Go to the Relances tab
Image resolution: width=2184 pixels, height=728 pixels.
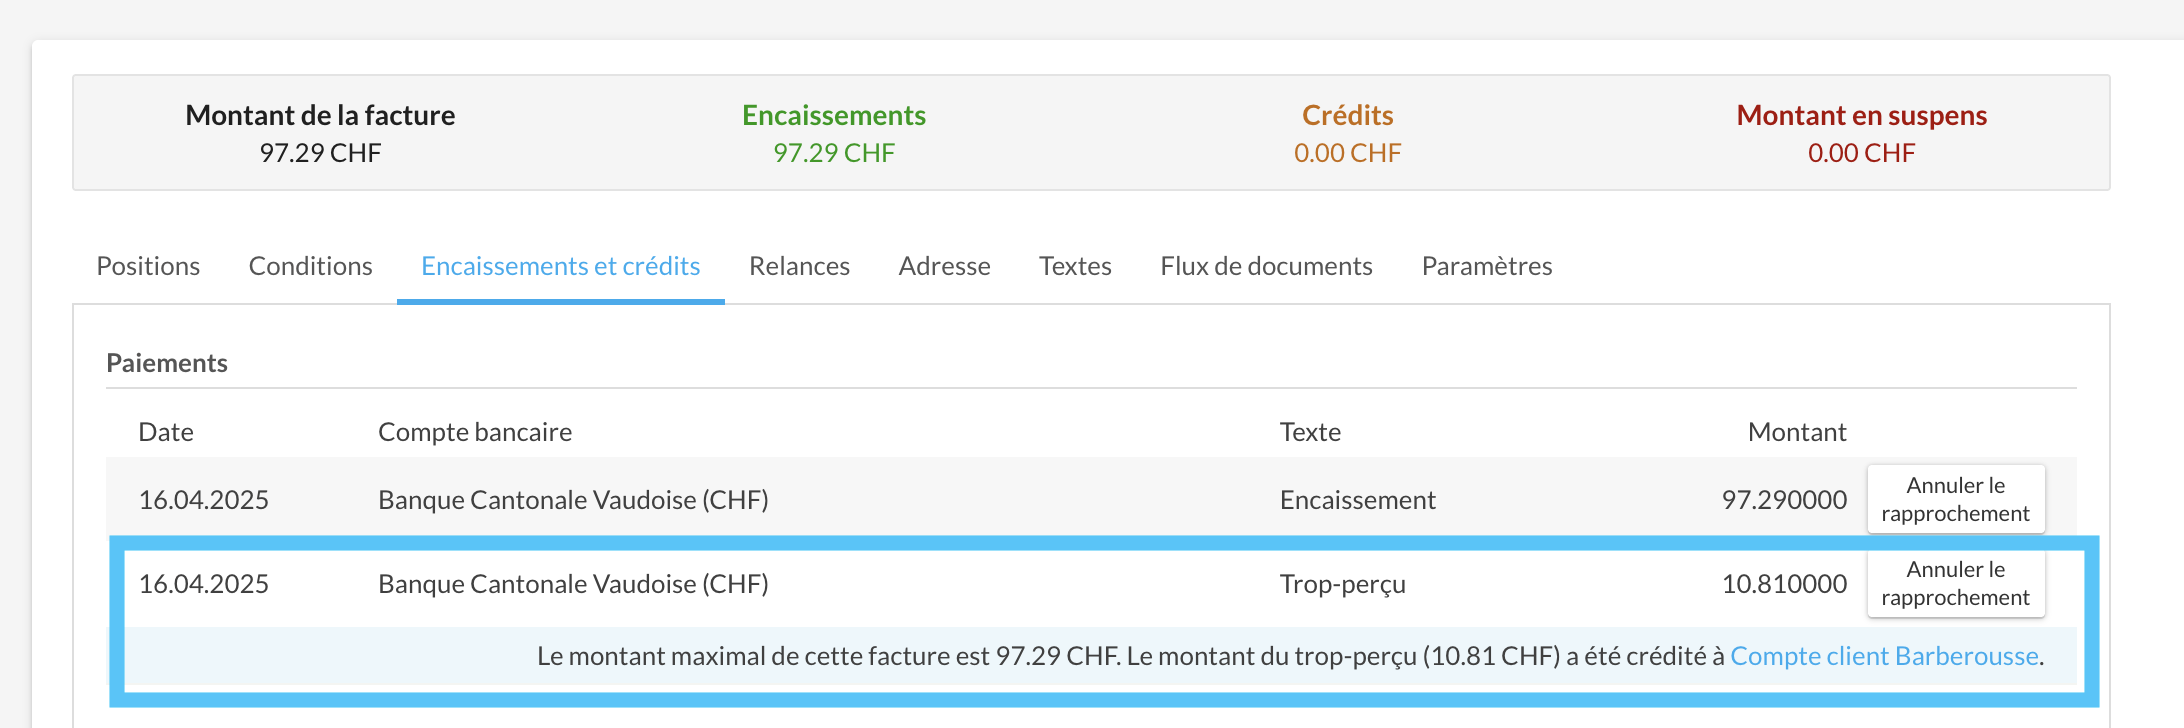[799, 266]
